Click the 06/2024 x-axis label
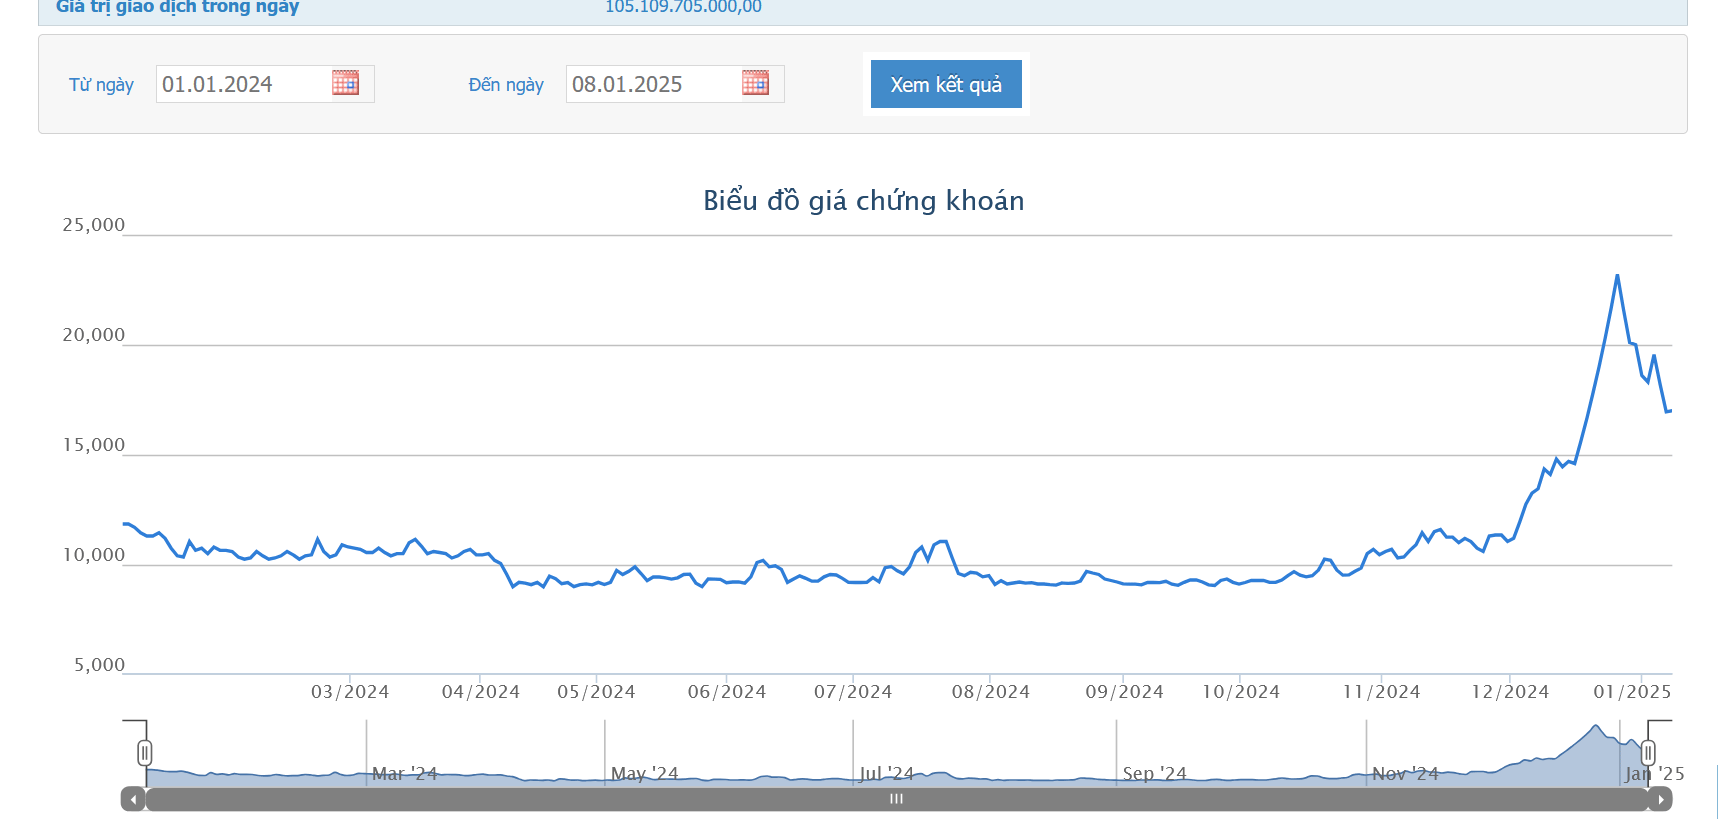 [x=727, y=692]
